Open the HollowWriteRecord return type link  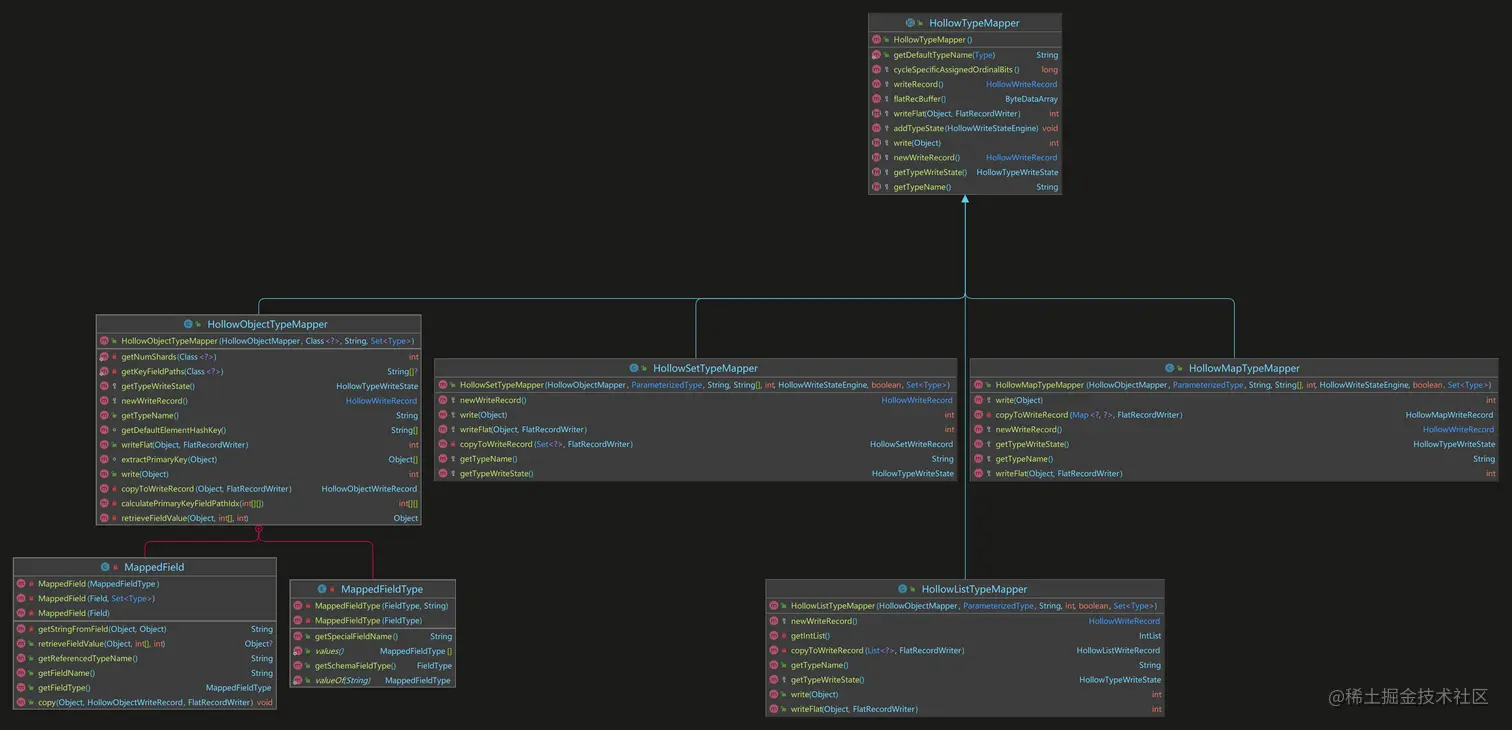pyautogui.click(x=1022, y=83)
